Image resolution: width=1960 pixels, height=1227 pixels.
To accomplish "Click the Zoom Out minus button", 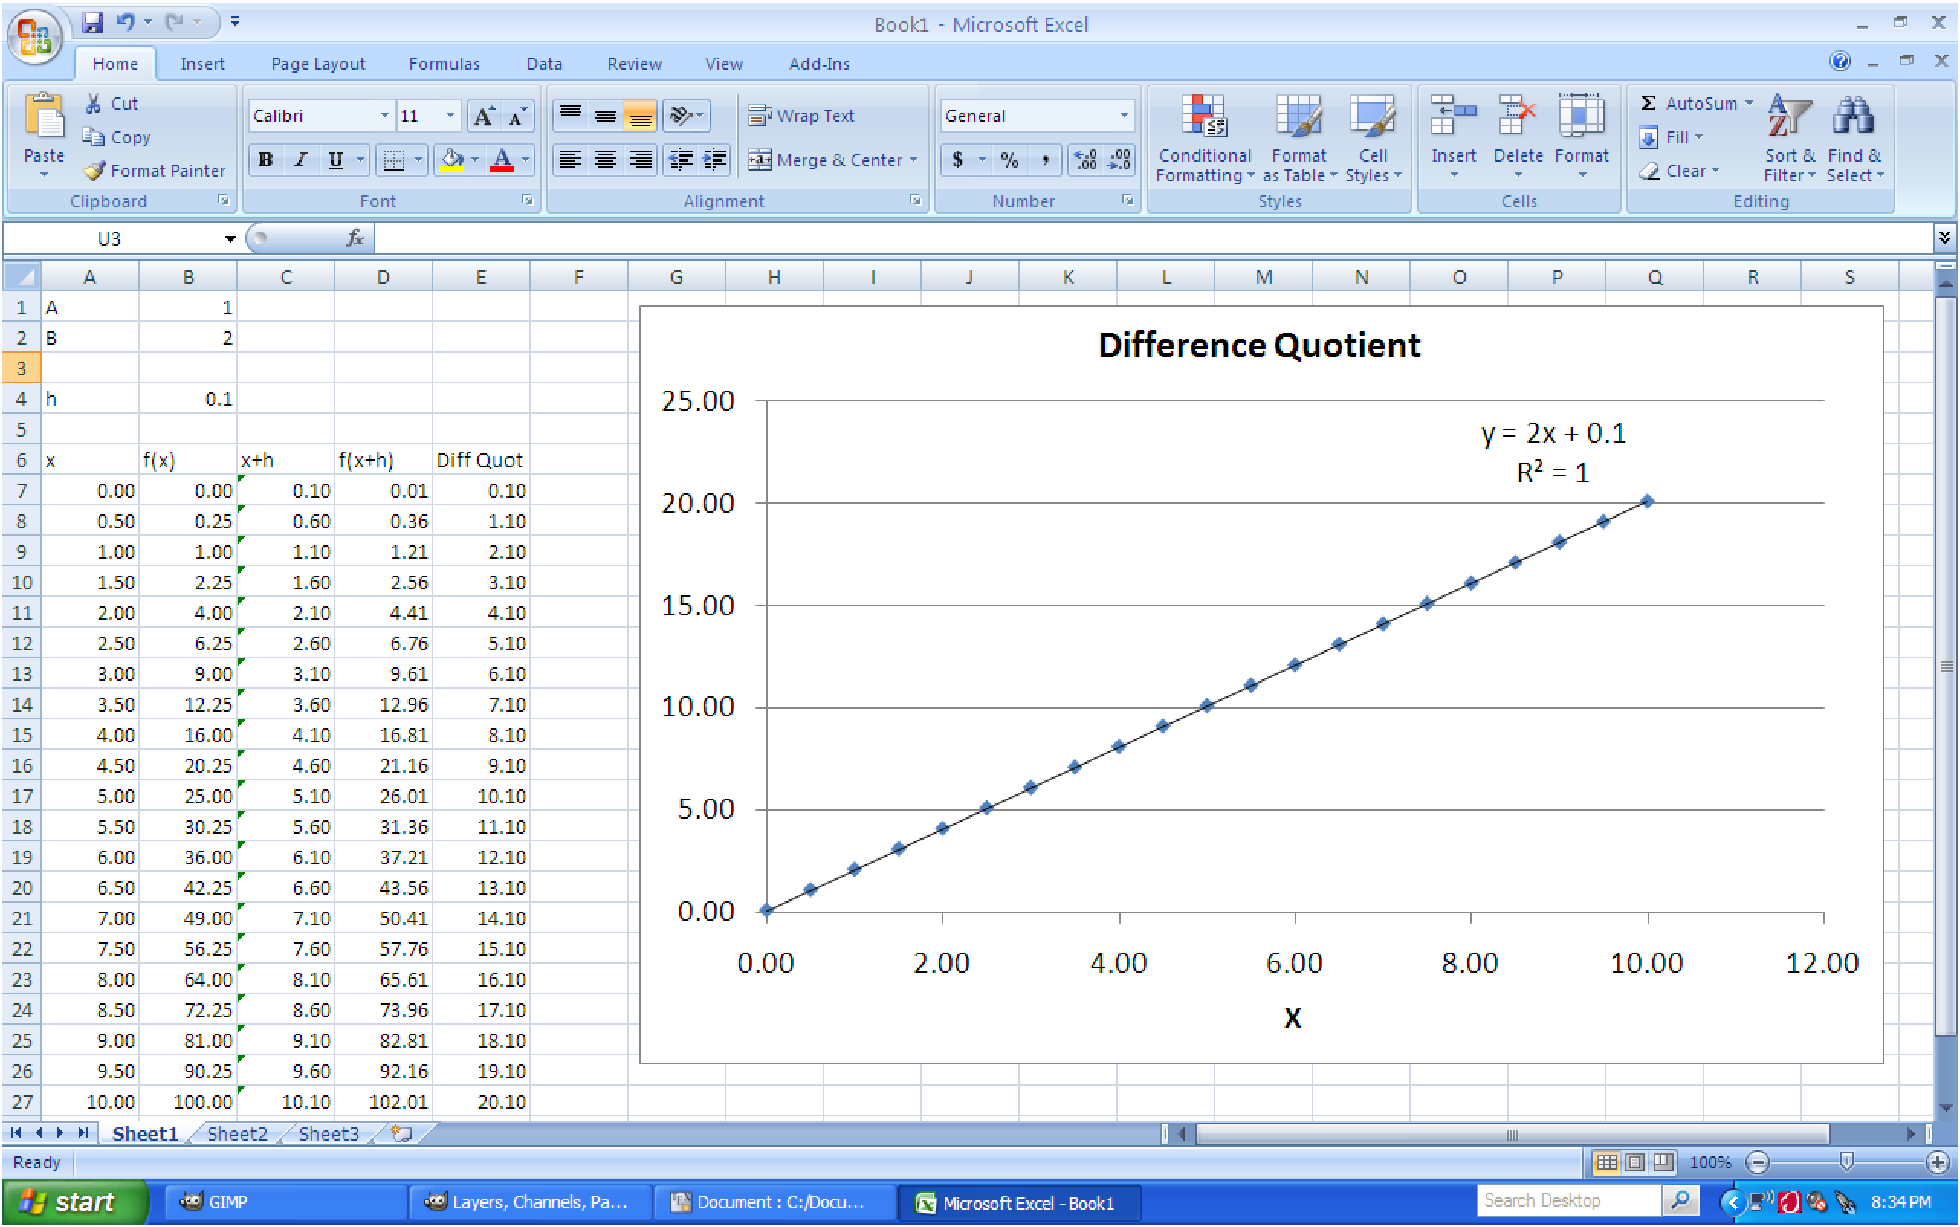I will [x=1758, y=1162].
